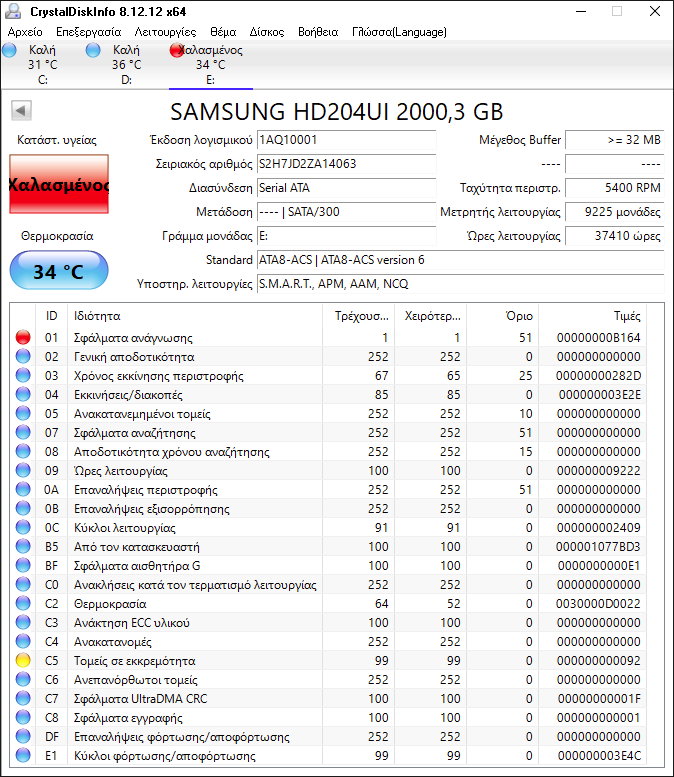The height and width of the screenshot is (777, 674).
Task: Click the status icon for Ανάκτηση ECC υλικού
Action: (x=23, y=622)
